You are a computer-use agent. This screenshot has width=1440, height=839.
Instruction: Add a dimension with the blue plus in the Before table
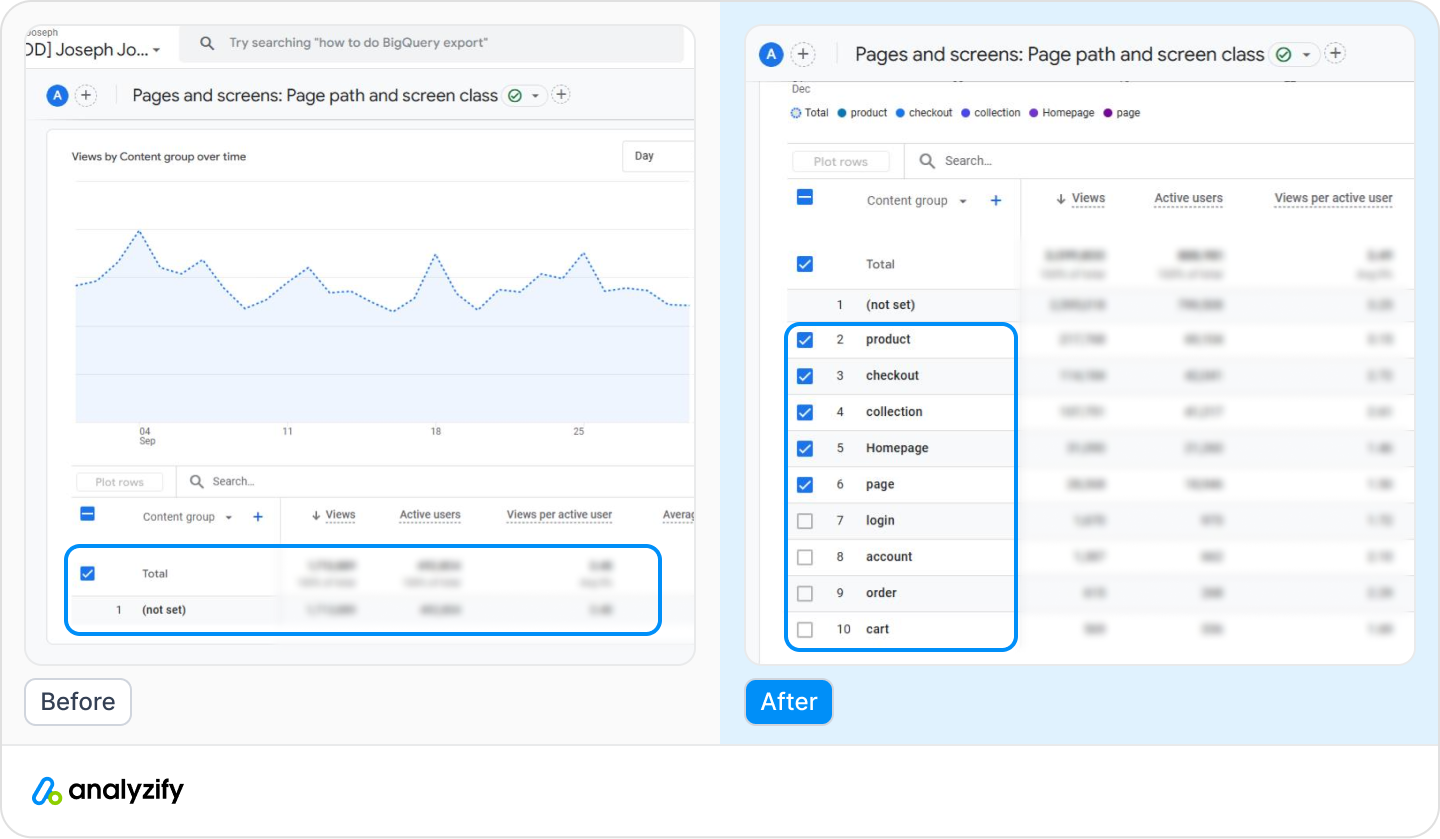coord(258,517)
